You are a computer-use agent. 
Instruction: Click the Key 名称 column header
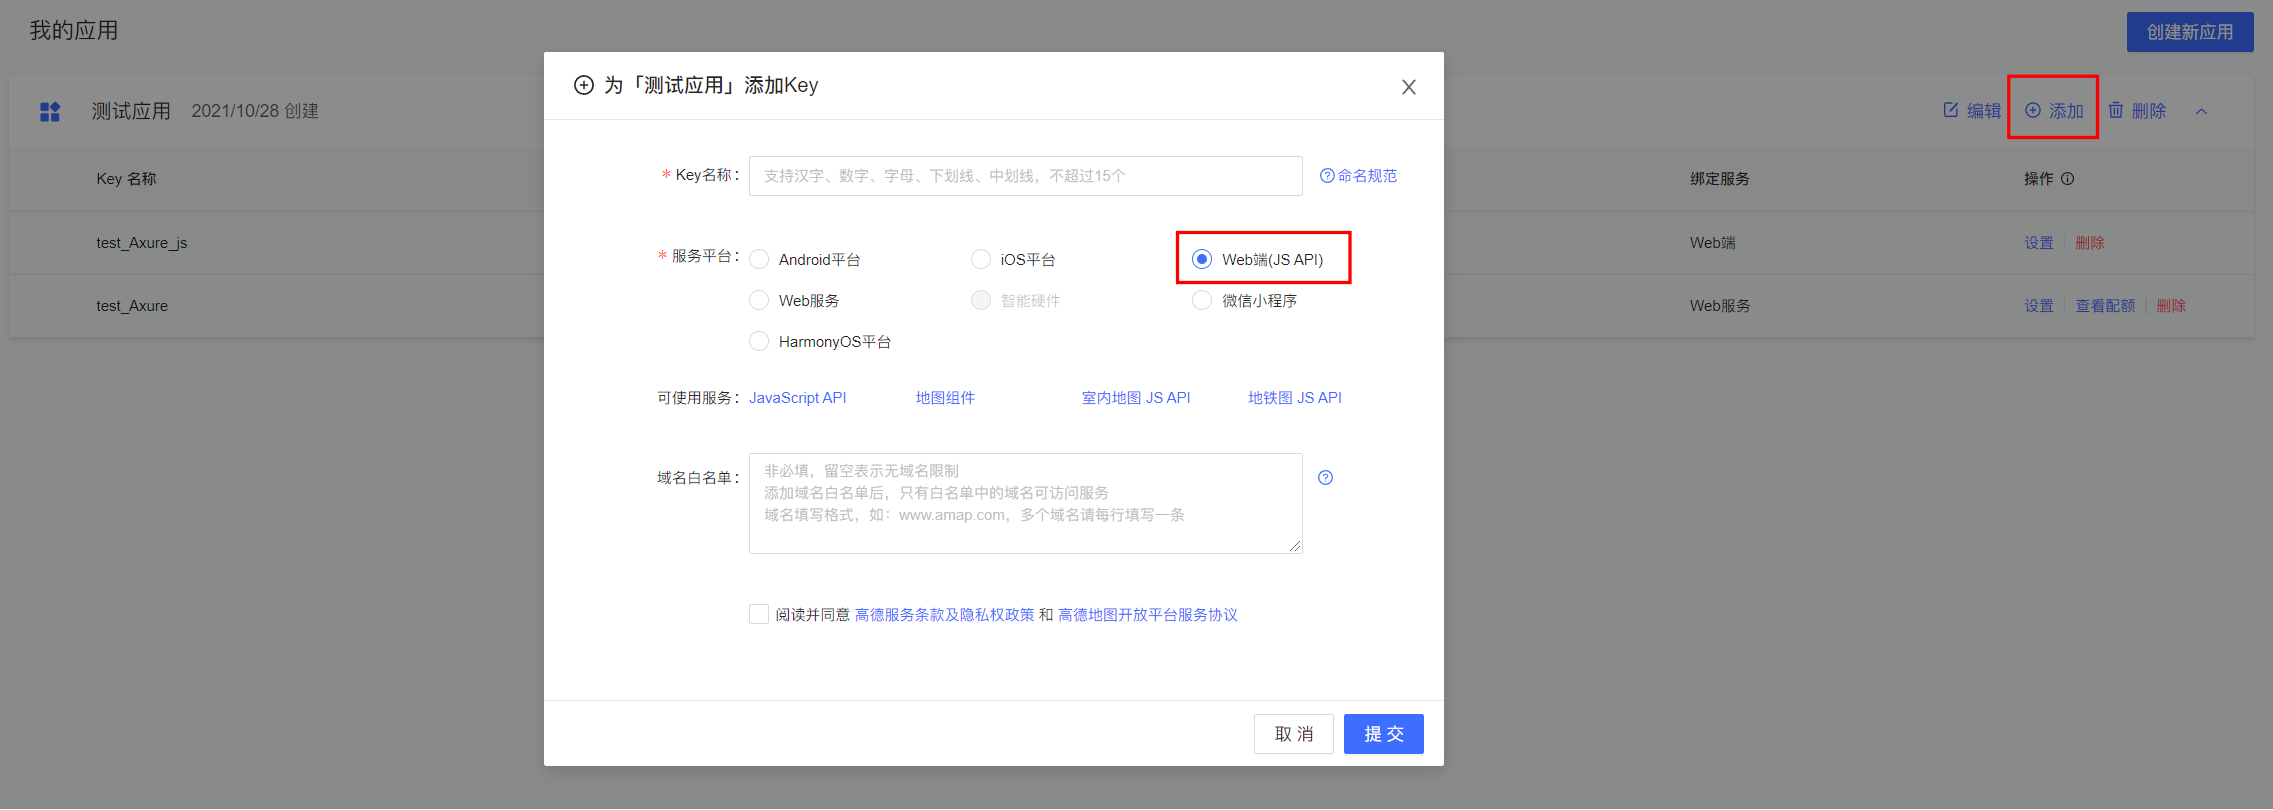(x=126, y=179)
